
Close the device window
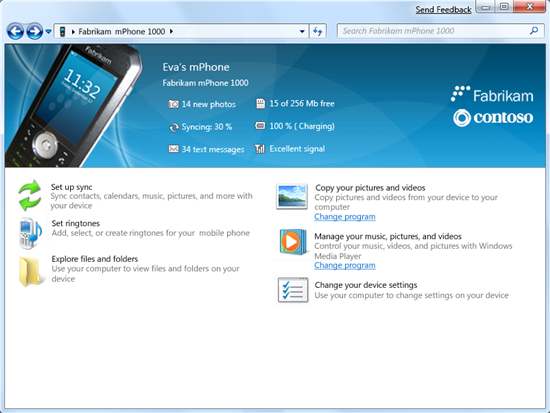(x=530, y=7)
